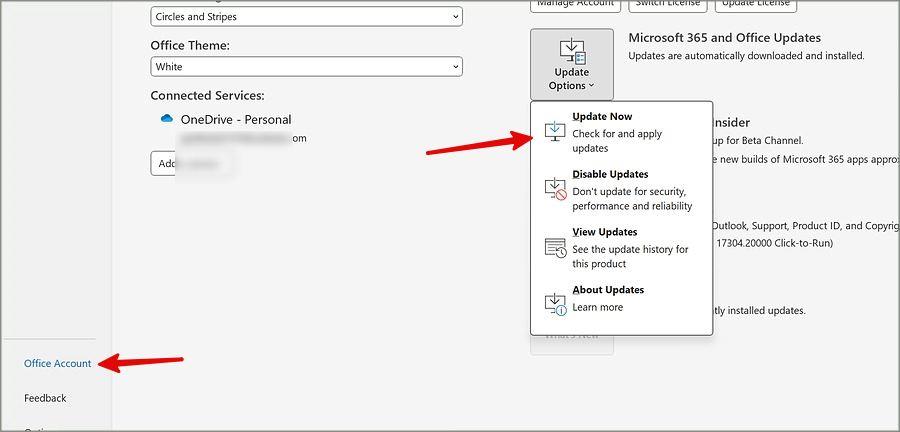
Task: Click the 'See the update history' description
Action: [x=630, y=256]
